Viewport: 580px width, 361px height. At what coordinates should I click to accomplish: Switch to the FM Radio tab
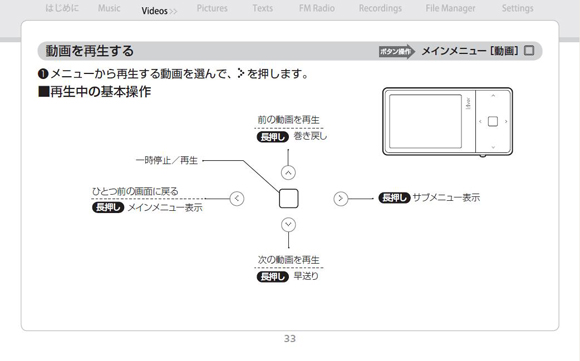pos(317,8)
